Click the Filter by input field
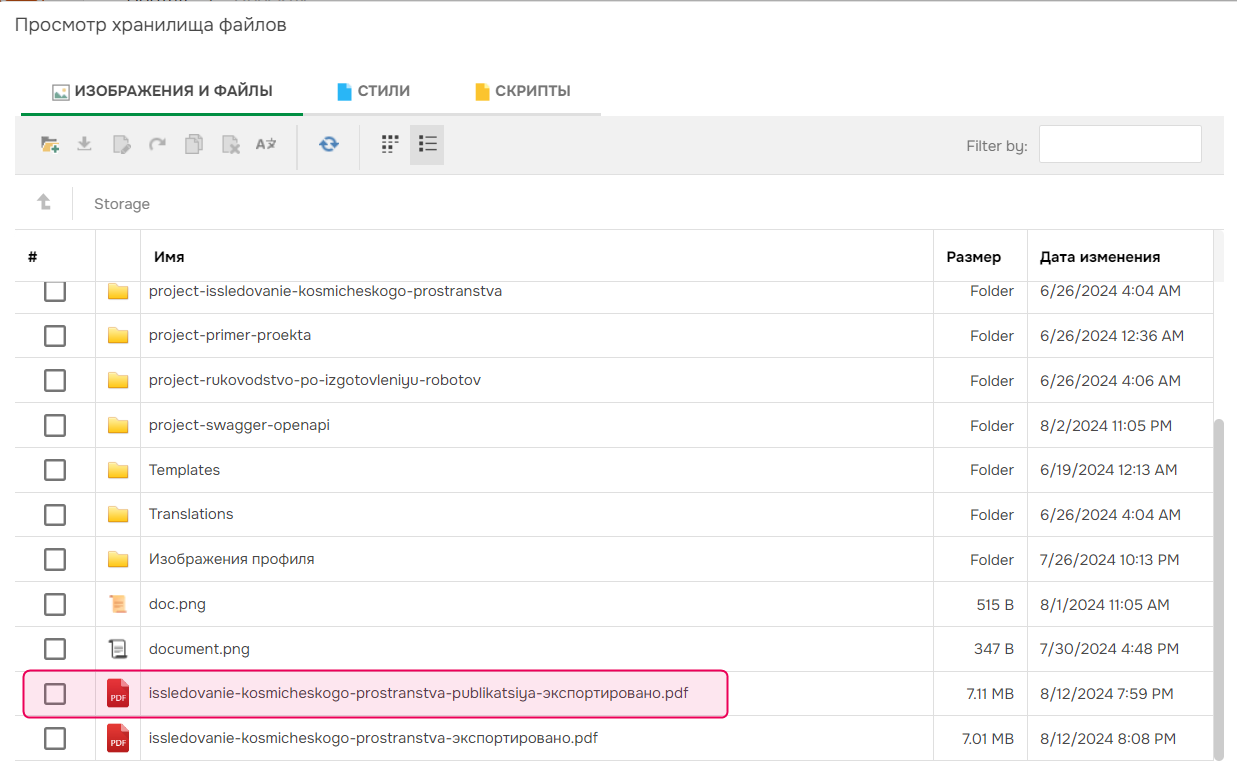Screen dimensions: 1237x775 1120,145
